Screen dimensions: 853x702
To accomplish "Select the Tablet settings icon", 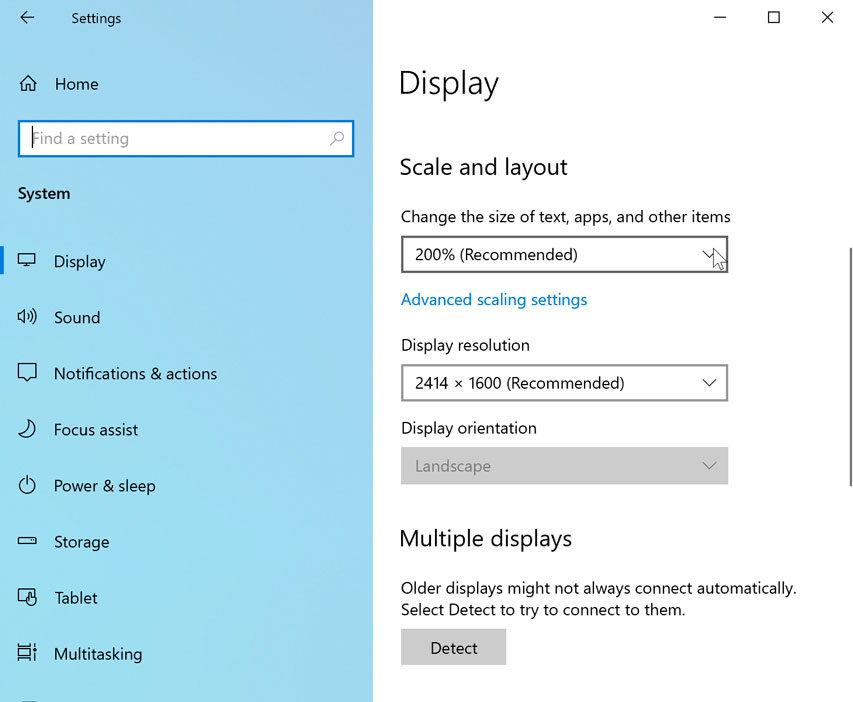I will click(26, 597).
